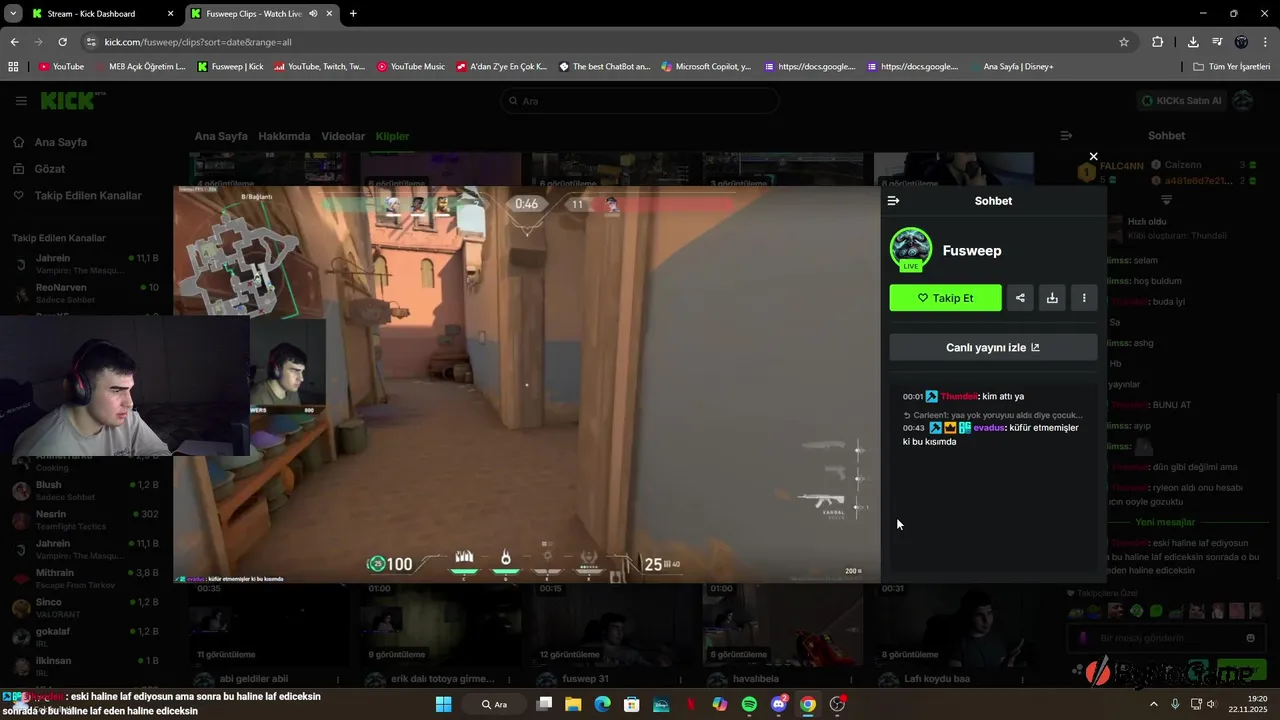Image resolution: width=1280 pixels, height=720 pixels.
Task: Open the ReoNarven channel in the sidebar
Action: [85, 293]
